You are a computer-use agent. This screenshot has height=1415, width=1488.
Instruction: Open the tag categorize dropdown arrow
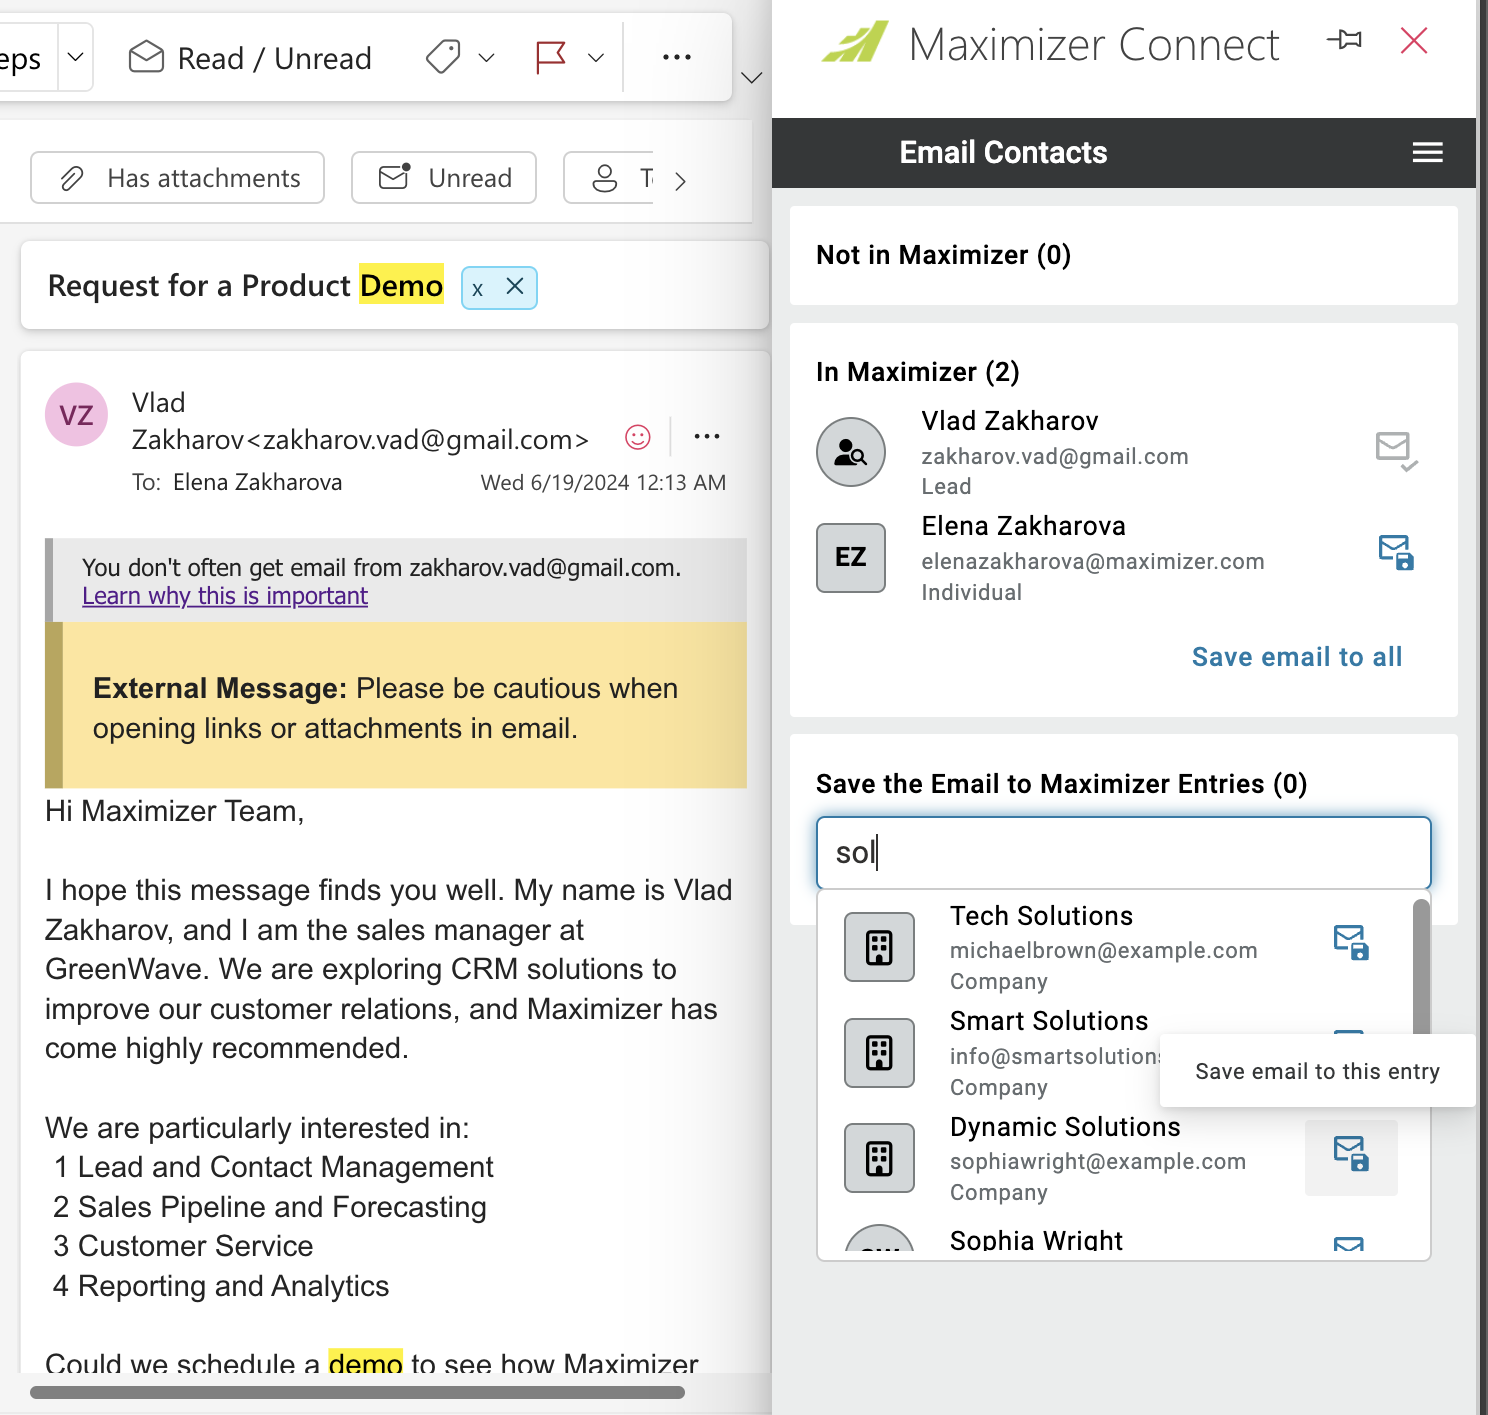point(487,58)
